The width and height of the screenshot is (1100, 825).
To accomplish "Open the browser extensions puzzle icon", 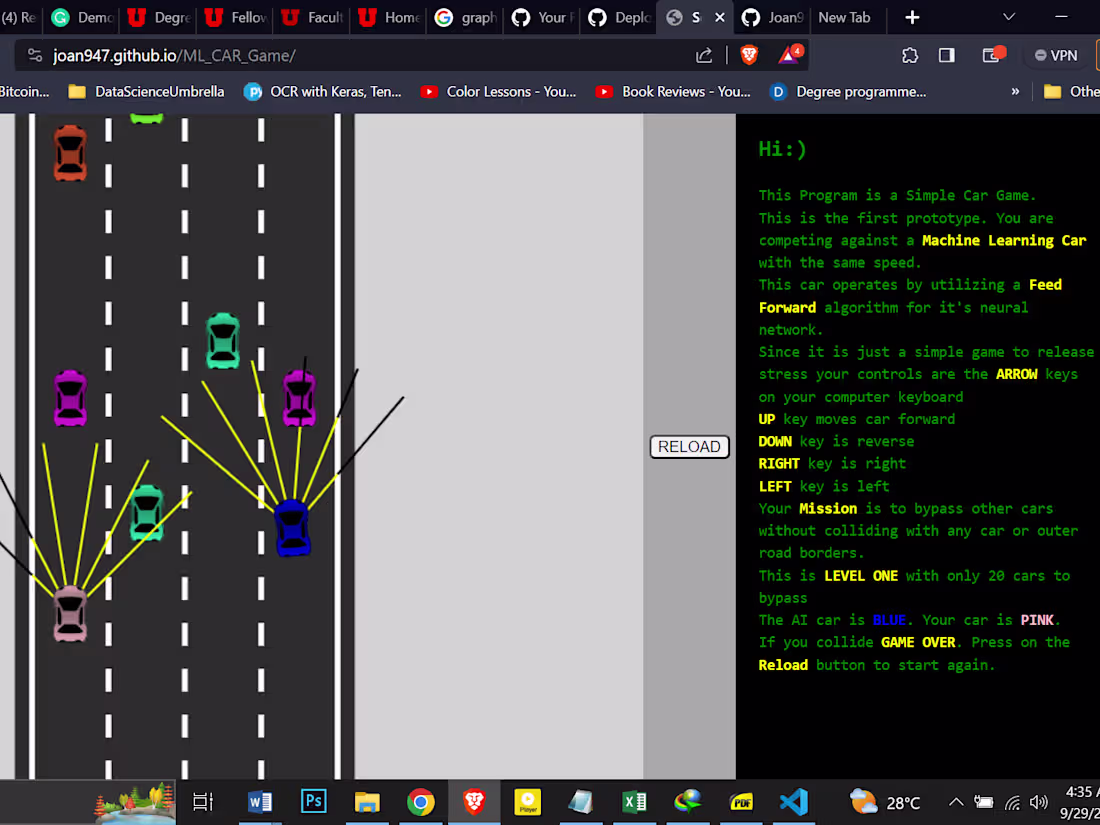I will pos(909,55).
